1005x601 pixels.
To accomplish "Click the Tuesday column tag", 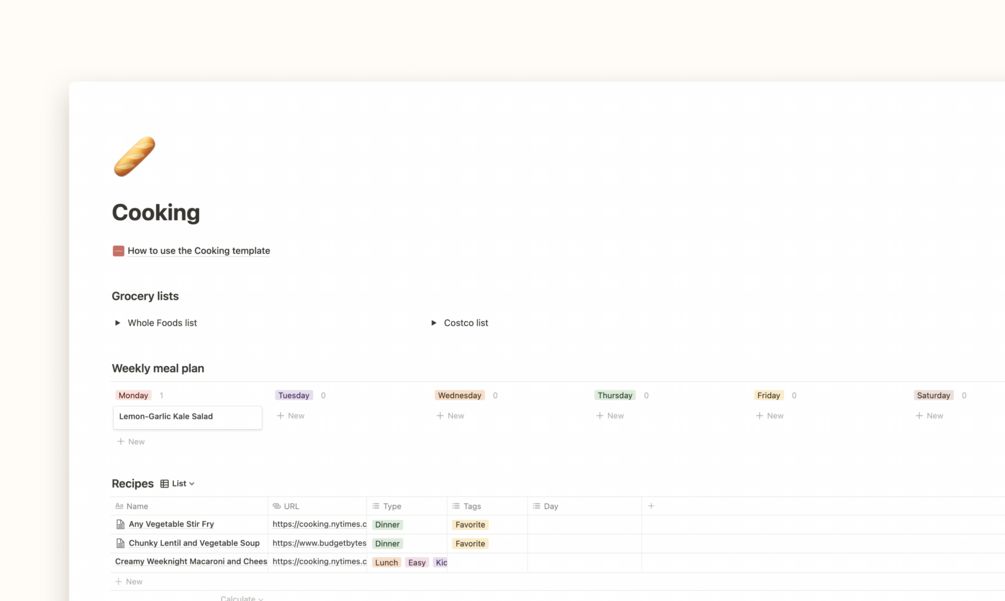I will click(x=294, y=395).
